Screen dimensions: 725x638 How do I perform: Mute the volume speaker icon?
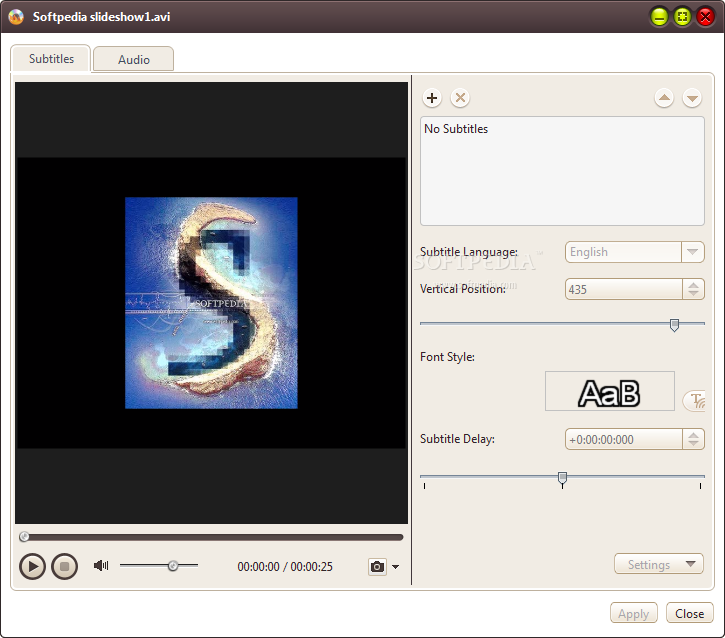(101, 565)
